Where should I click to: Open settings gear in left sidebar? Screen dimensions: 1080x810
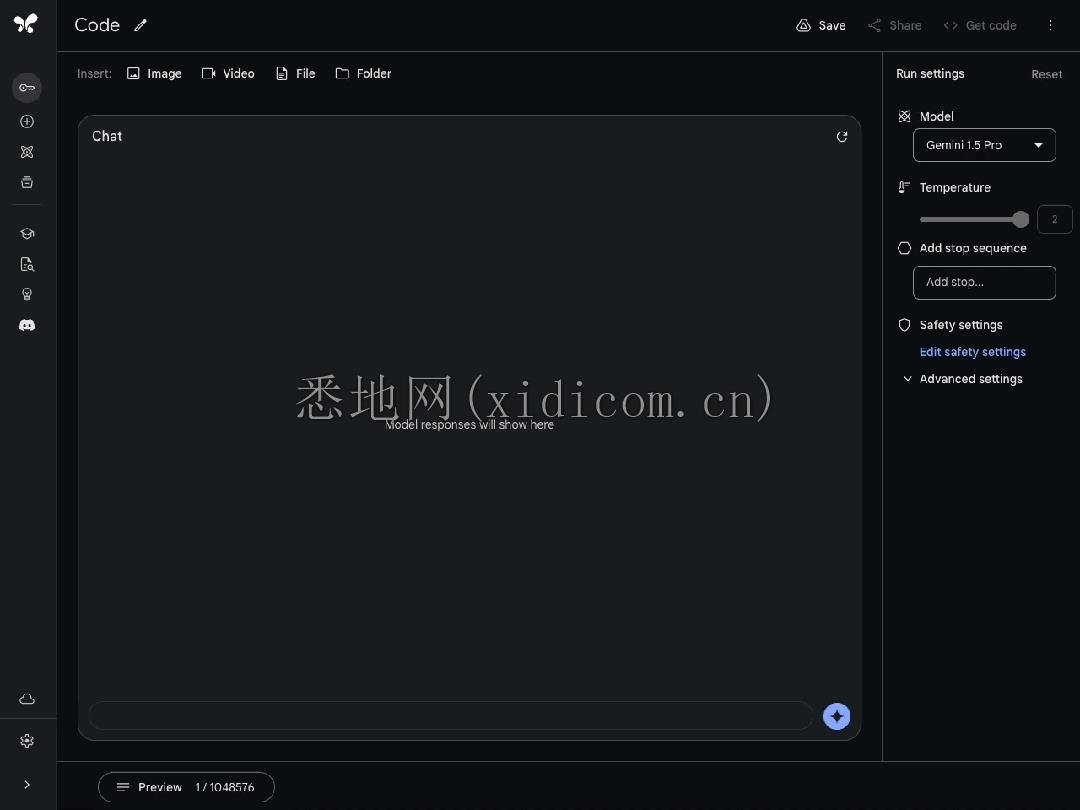pyautogui.click(x=27, y=741)
